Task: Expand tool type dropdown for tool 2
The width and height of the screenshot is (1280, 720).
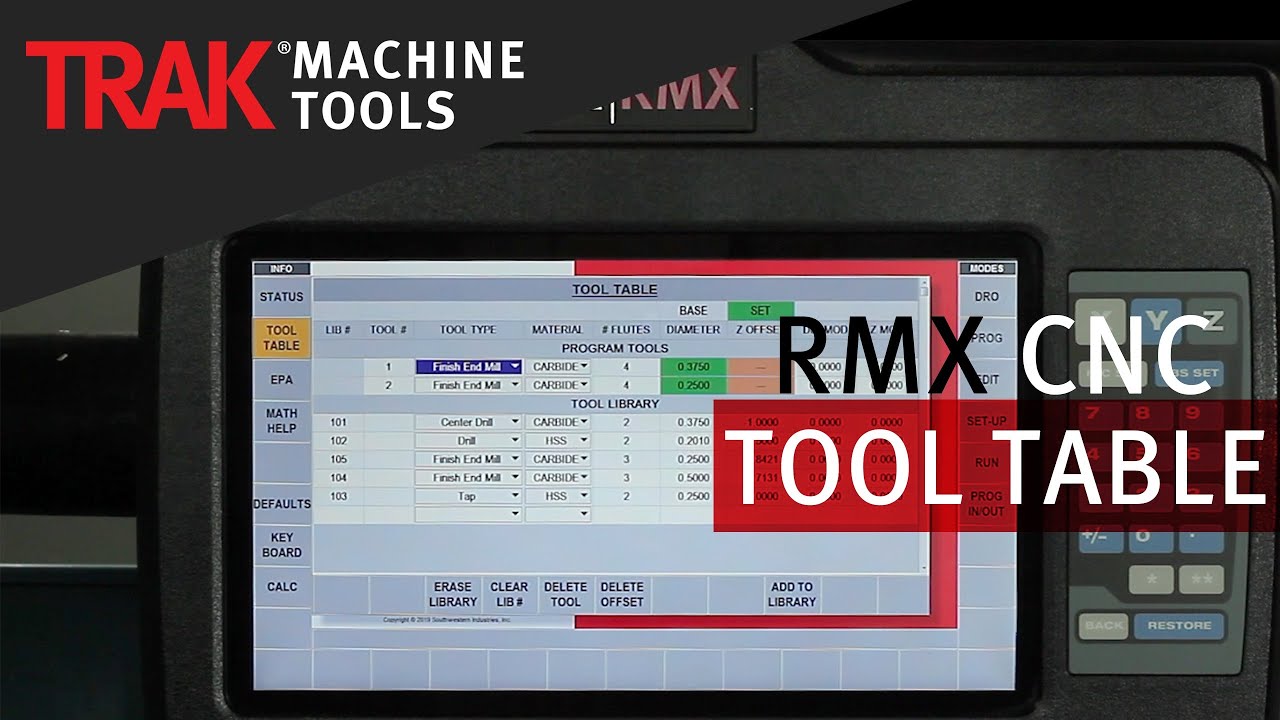Action: tap(515, 385)
